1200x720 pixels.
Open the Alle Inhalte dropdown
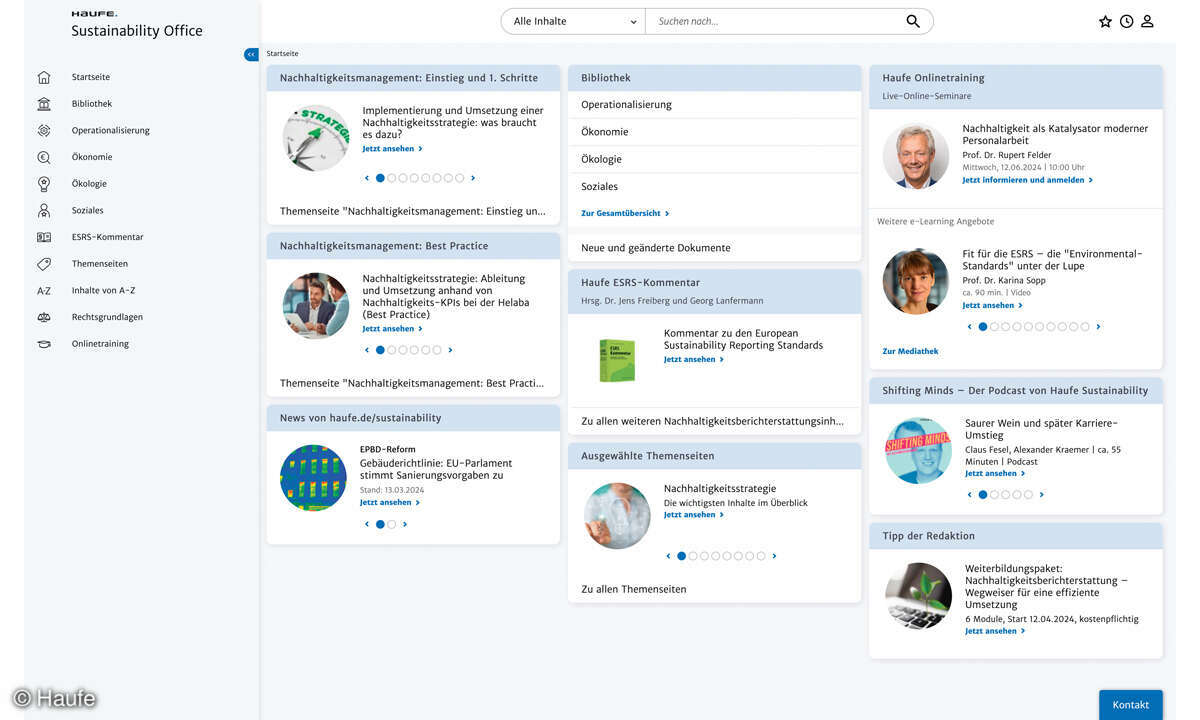pyautogui.click(x=574, y=21)
